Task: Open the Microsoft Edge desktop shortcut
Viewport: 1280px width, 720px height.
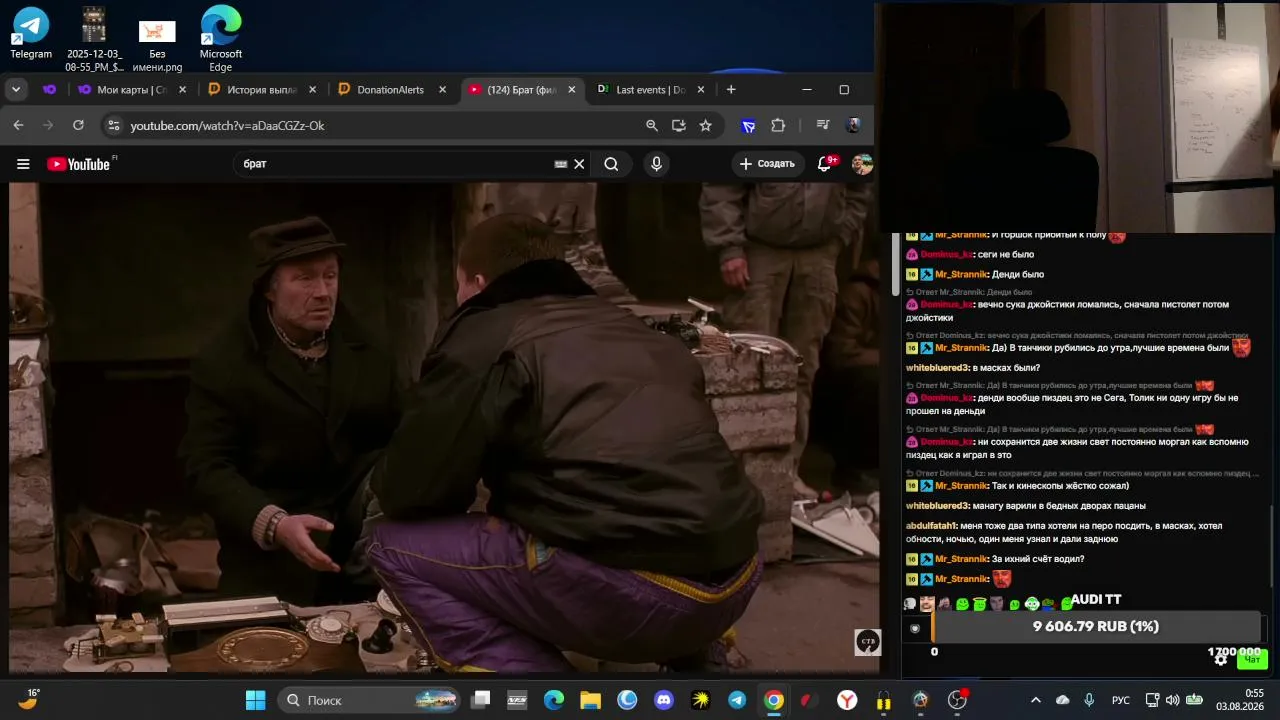Action: tap(220, 40)
